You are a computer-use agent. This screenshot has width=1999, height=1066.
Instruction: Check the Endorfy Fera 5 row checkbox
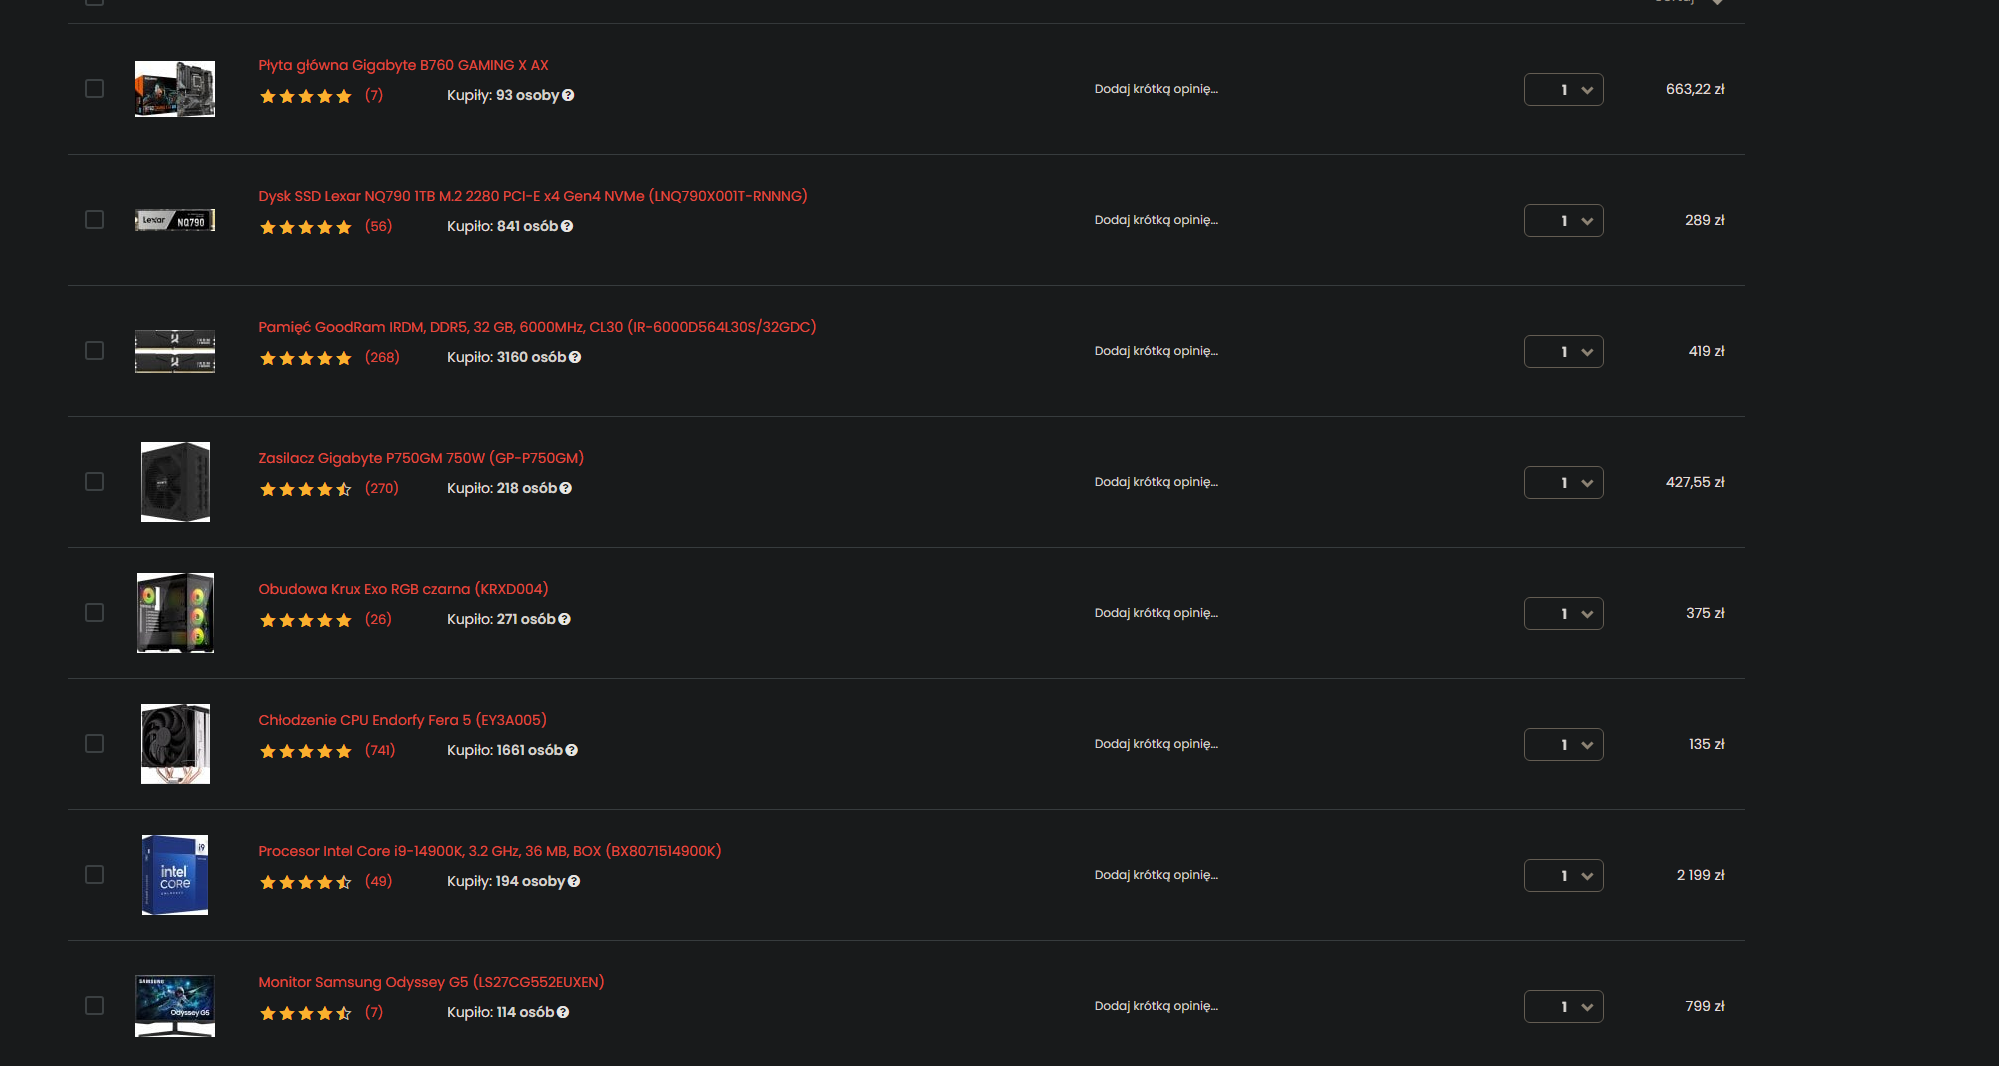(95, 744)
